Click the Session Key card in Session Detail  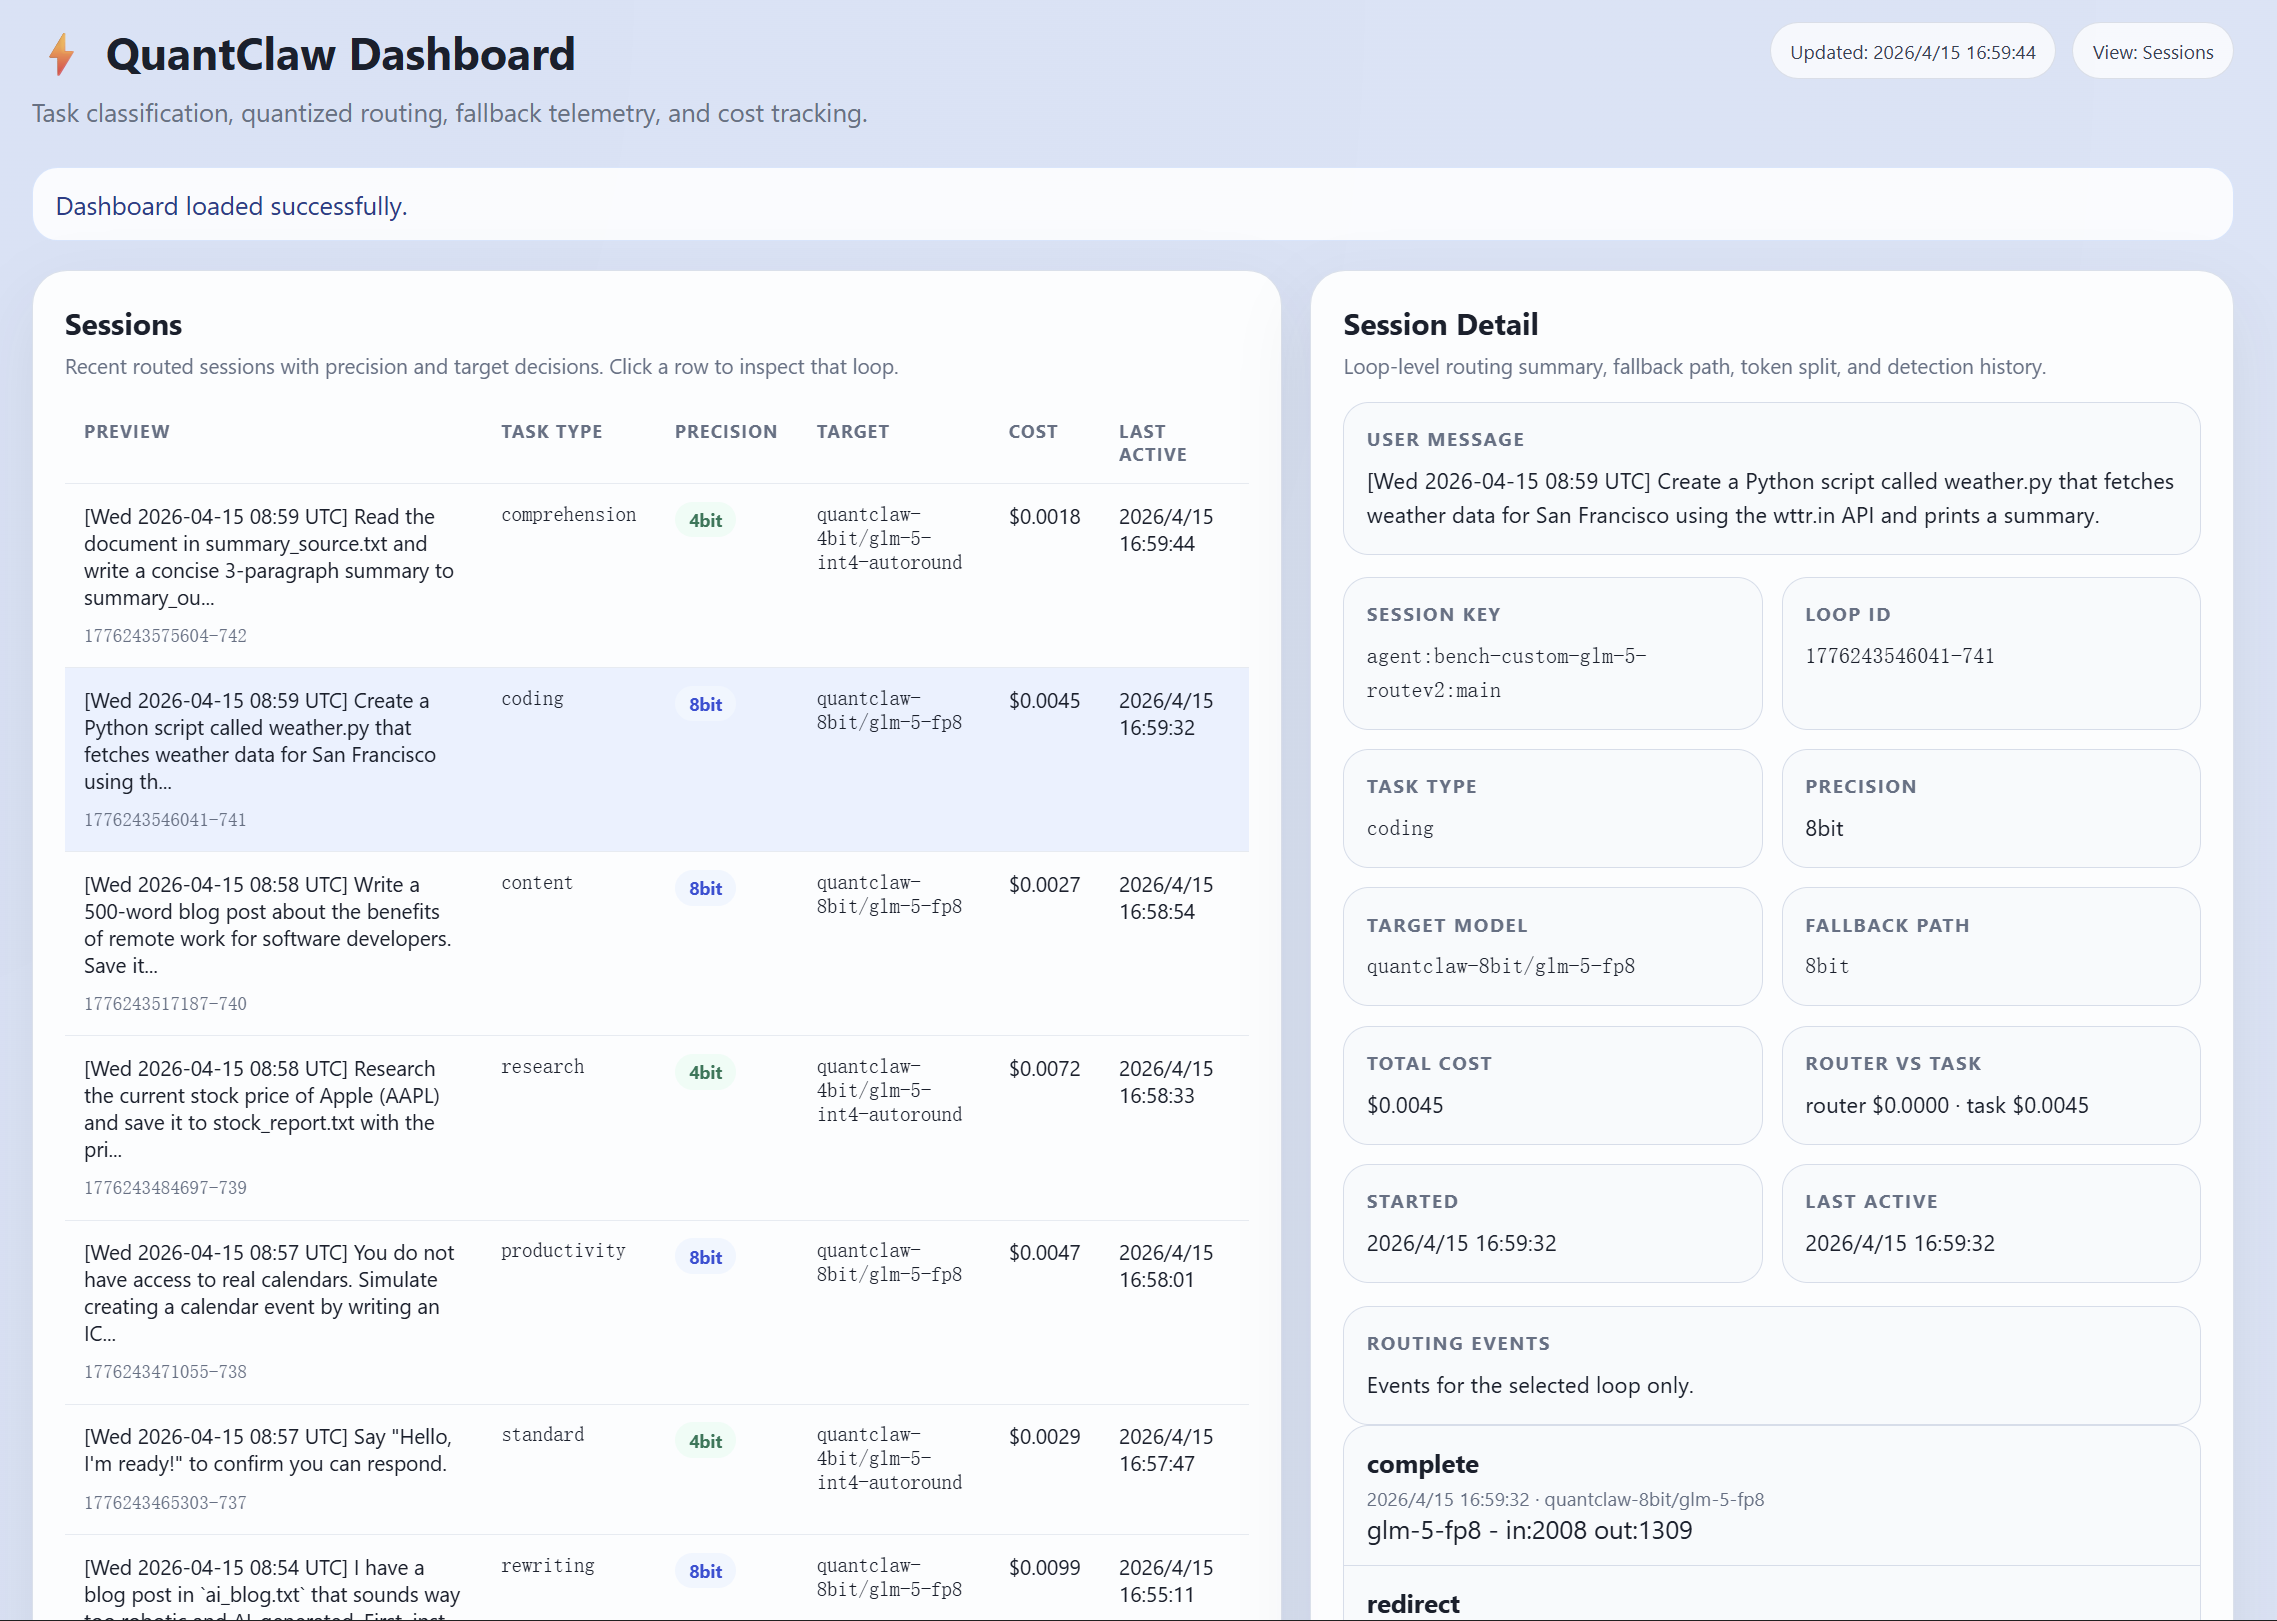[x=1553, y=653]
